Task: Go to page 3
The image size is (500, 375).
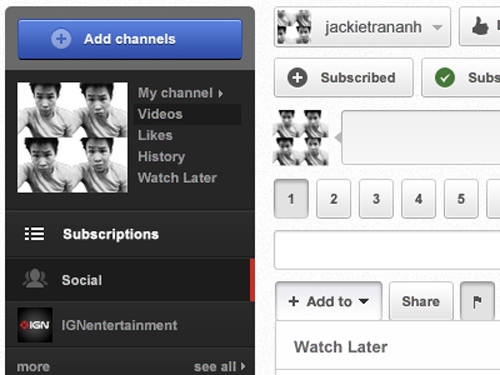Action: tap(376, 199)
